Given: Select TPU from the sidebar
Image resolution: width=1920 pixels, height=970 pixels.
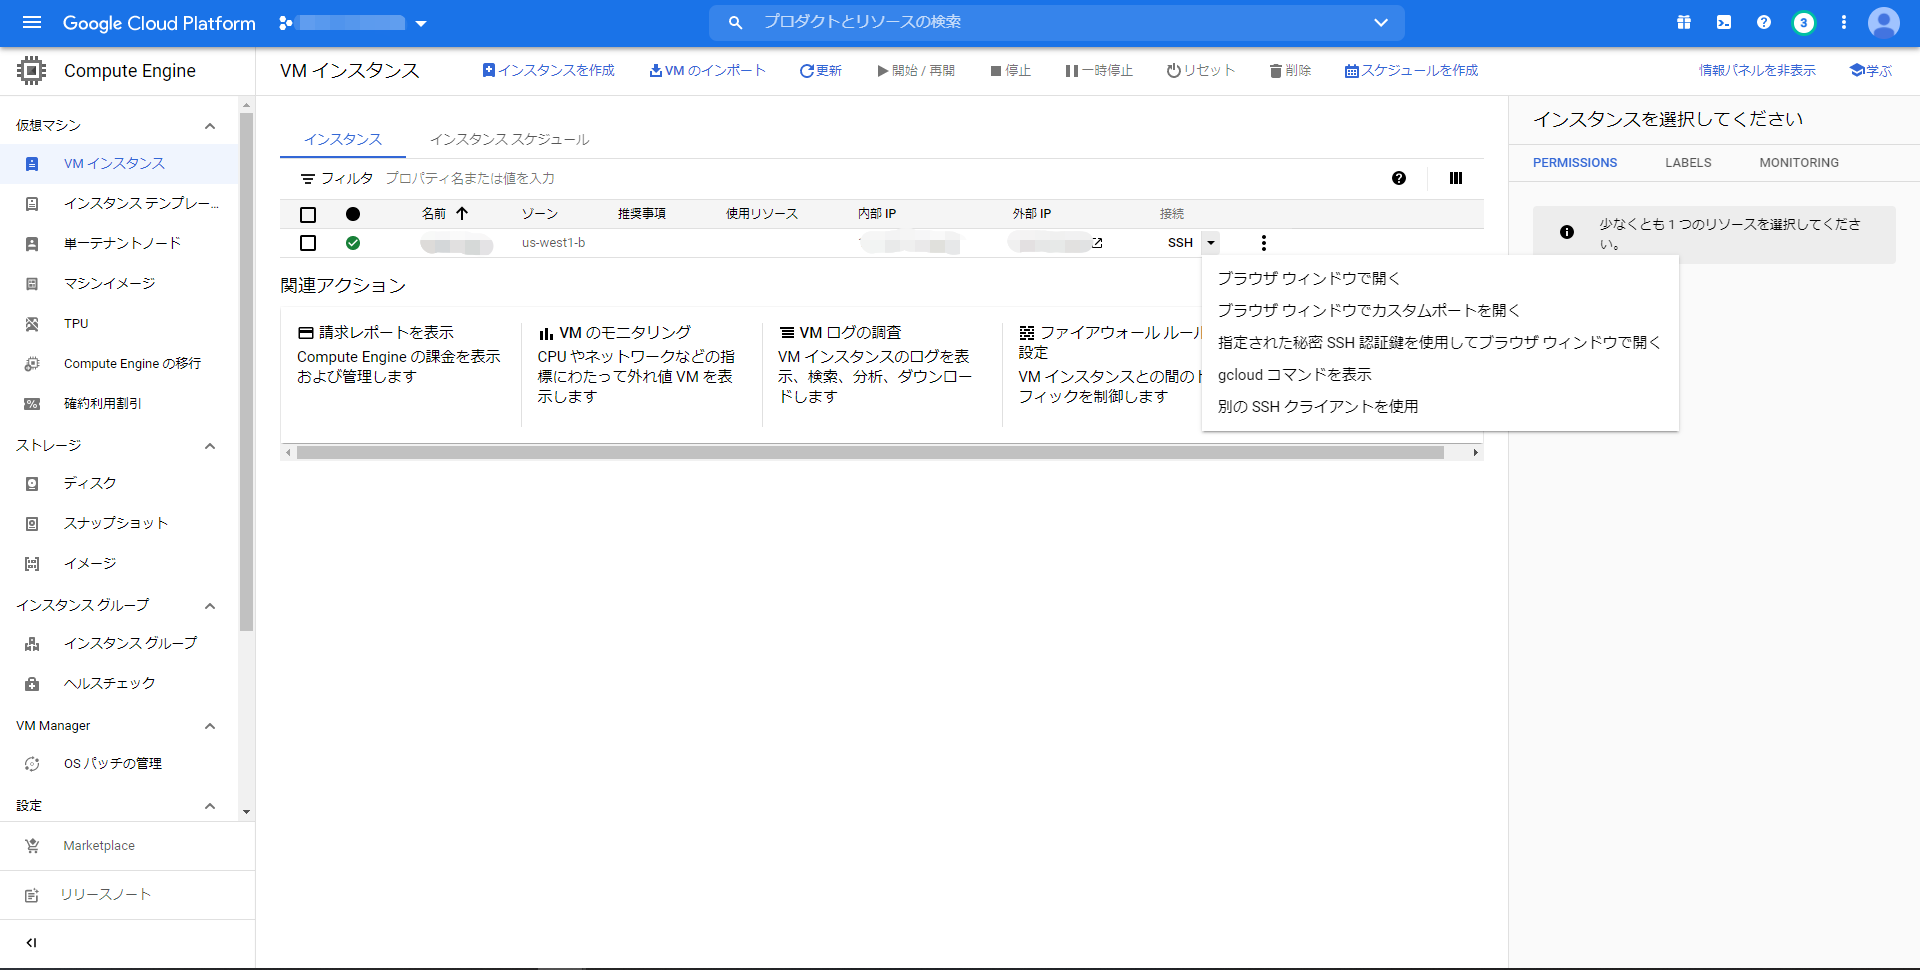Looking at the screenshot, I should (74, 323).
